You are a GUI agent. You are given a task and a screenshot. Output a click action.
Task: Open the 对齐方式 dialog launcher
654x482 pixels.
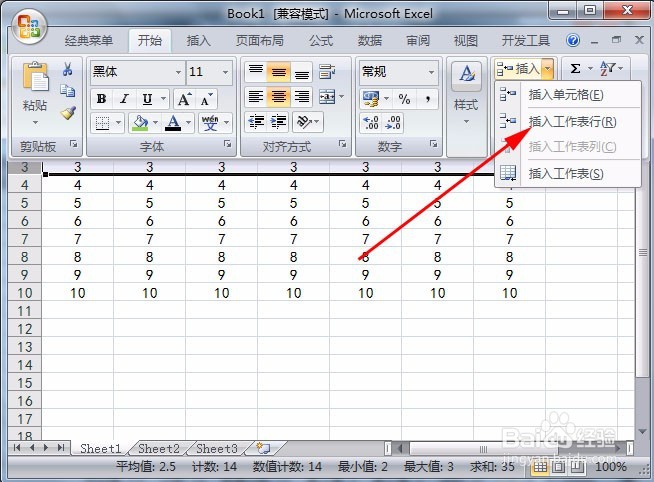[342, 144]
